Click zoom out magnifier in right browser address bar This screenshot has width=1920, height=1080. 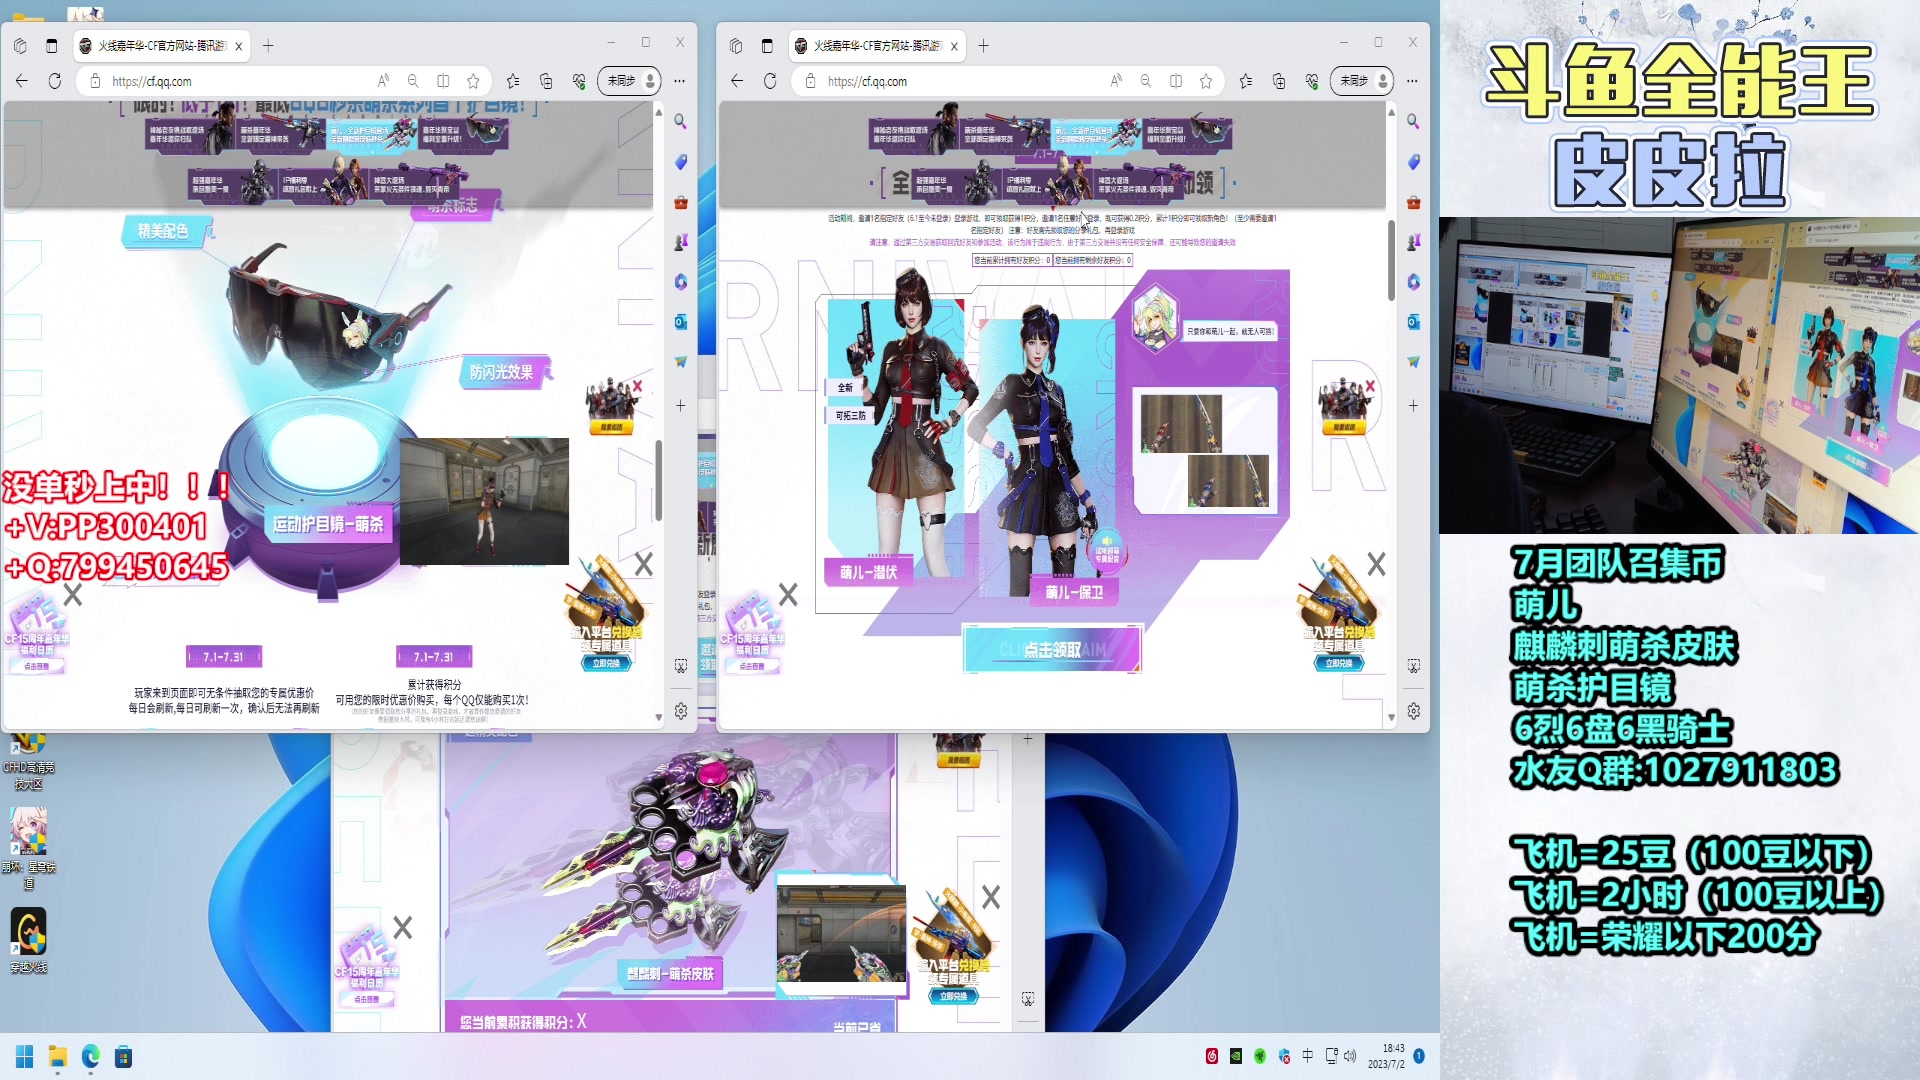1146,81
